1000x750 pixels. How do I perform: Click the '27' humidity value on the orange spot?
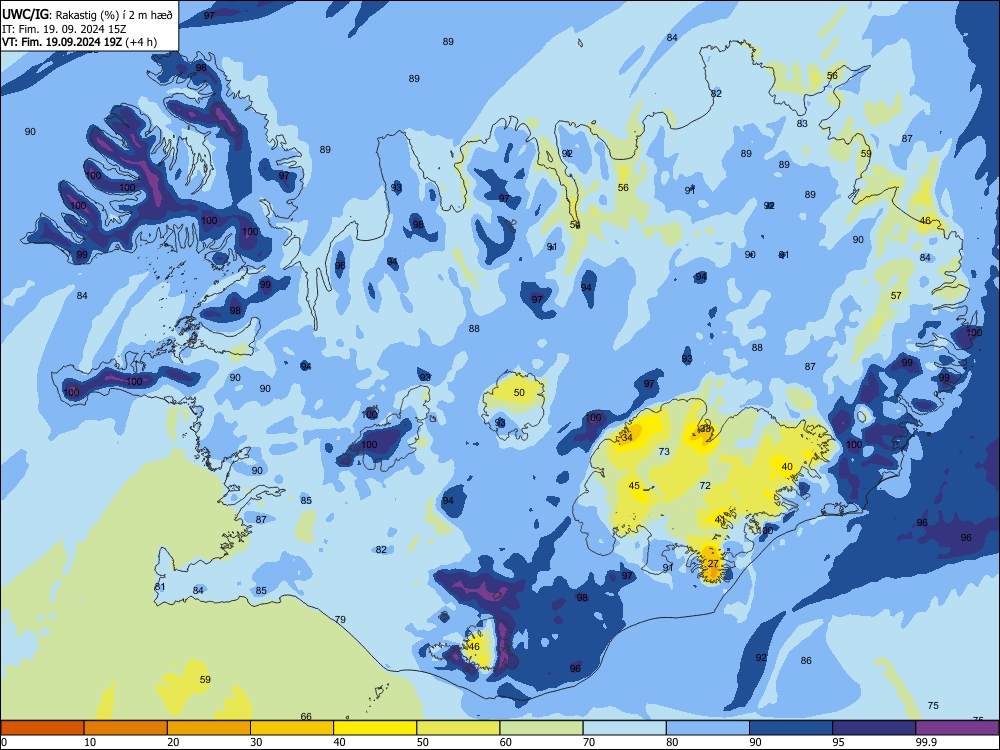tap(713, 563)
